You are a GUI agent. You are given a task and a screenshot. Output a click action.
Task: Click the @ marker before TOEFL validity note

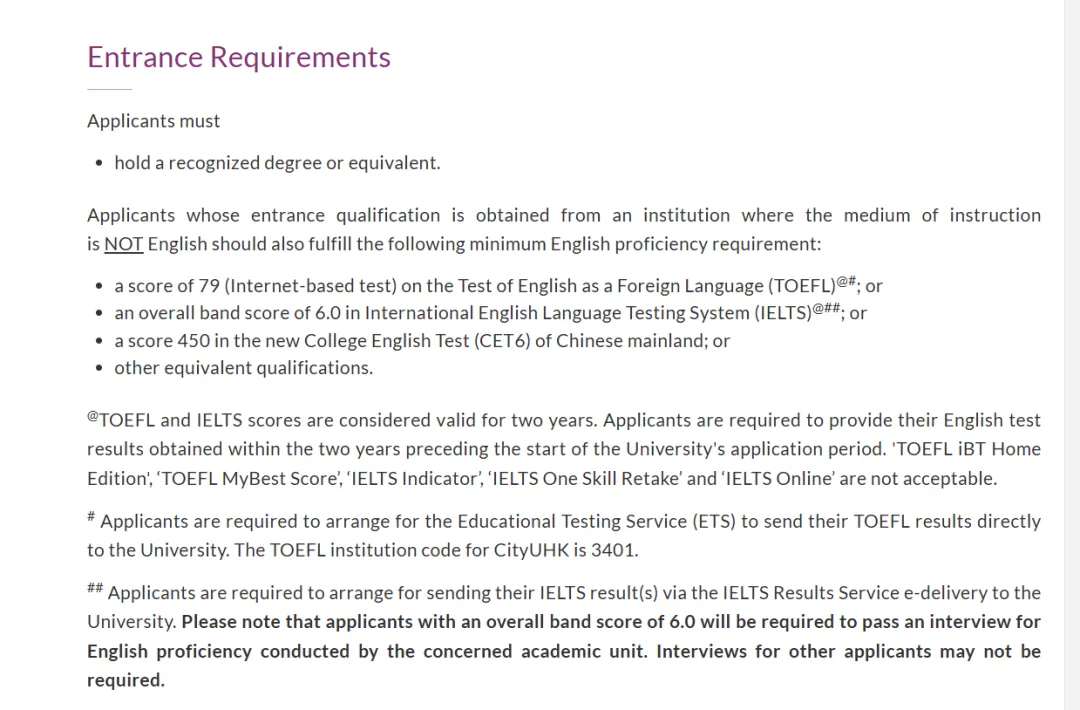(93, 417)
